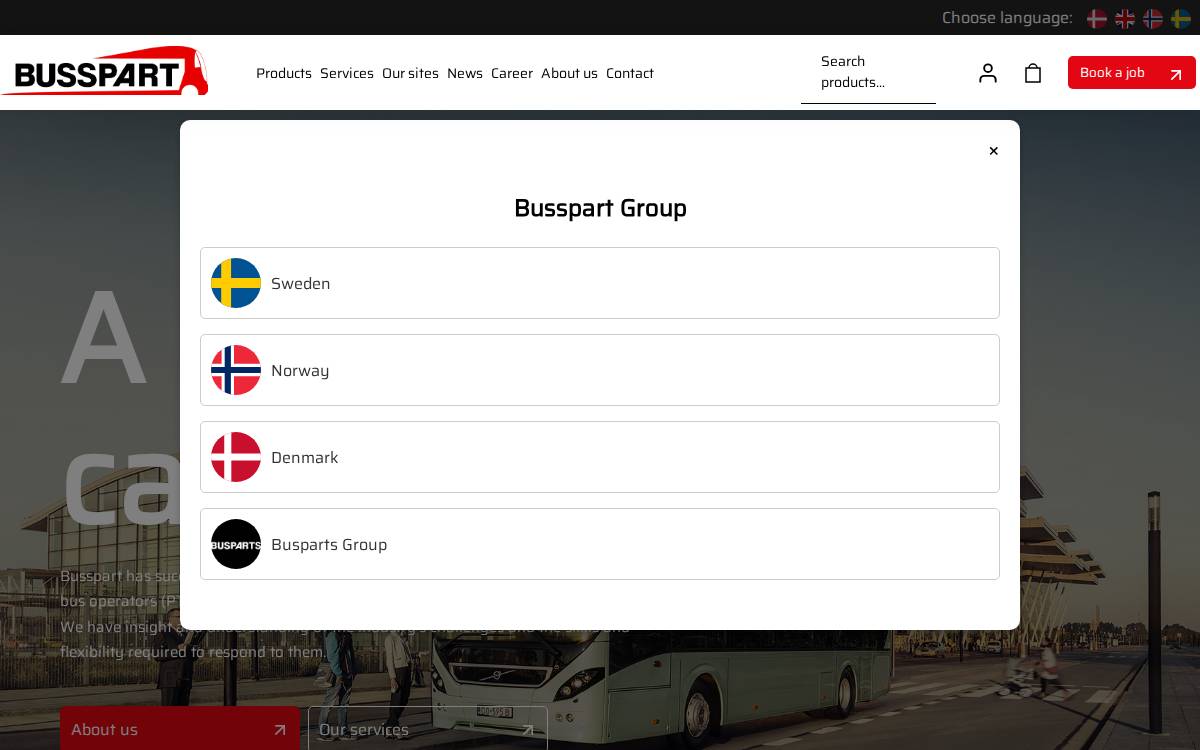Select the Swedish flag language icon
The image size is (1200, 750).
coord(1181,18)
